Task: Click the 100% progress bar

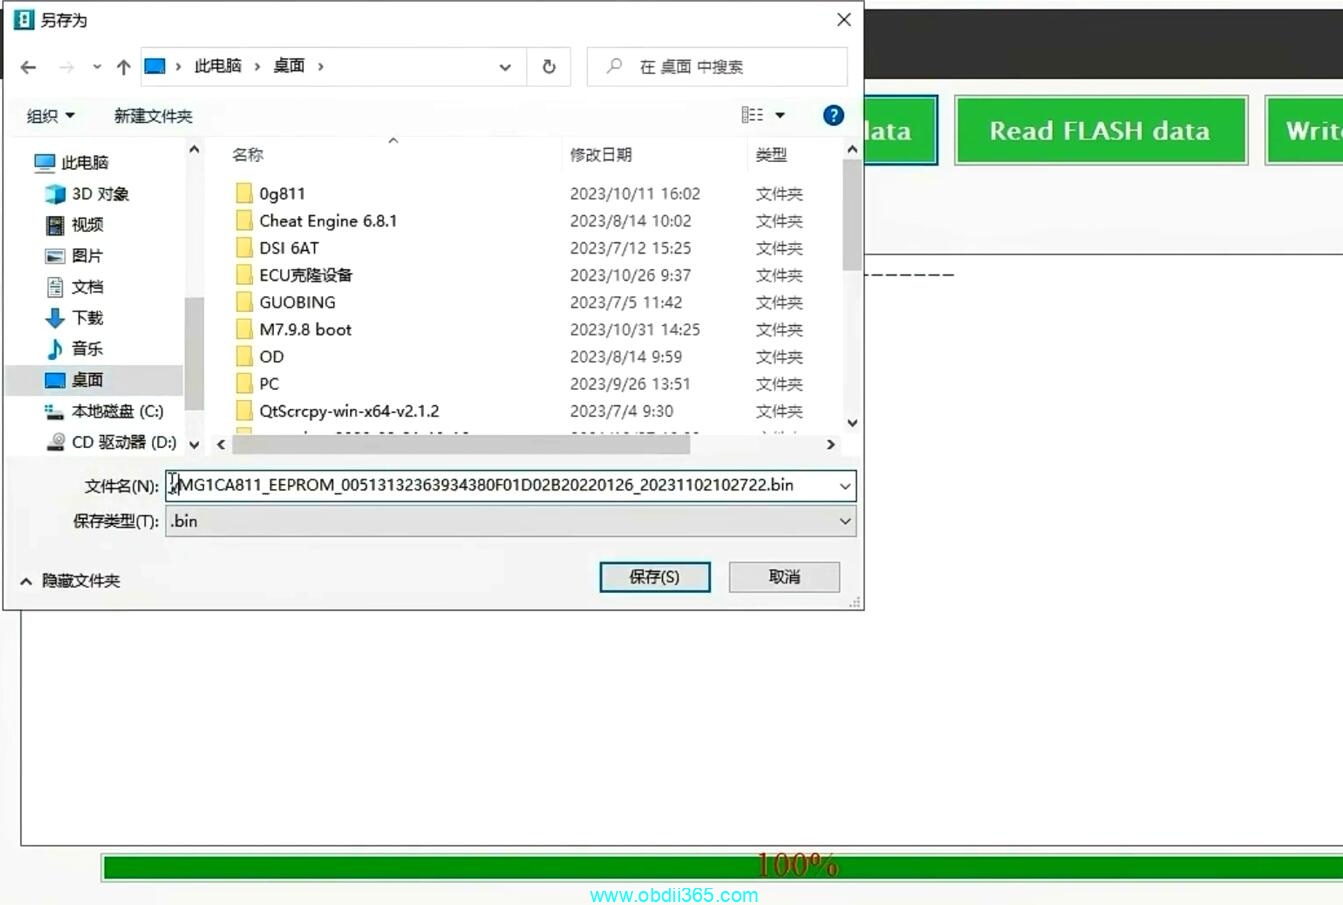Action: tap(723, 866)
